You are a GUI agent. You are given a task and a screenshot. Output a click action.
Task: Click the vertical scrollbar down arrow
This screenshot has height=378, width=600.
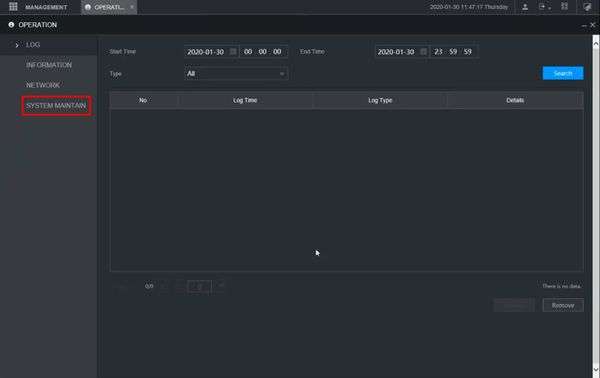click(596, 369)
